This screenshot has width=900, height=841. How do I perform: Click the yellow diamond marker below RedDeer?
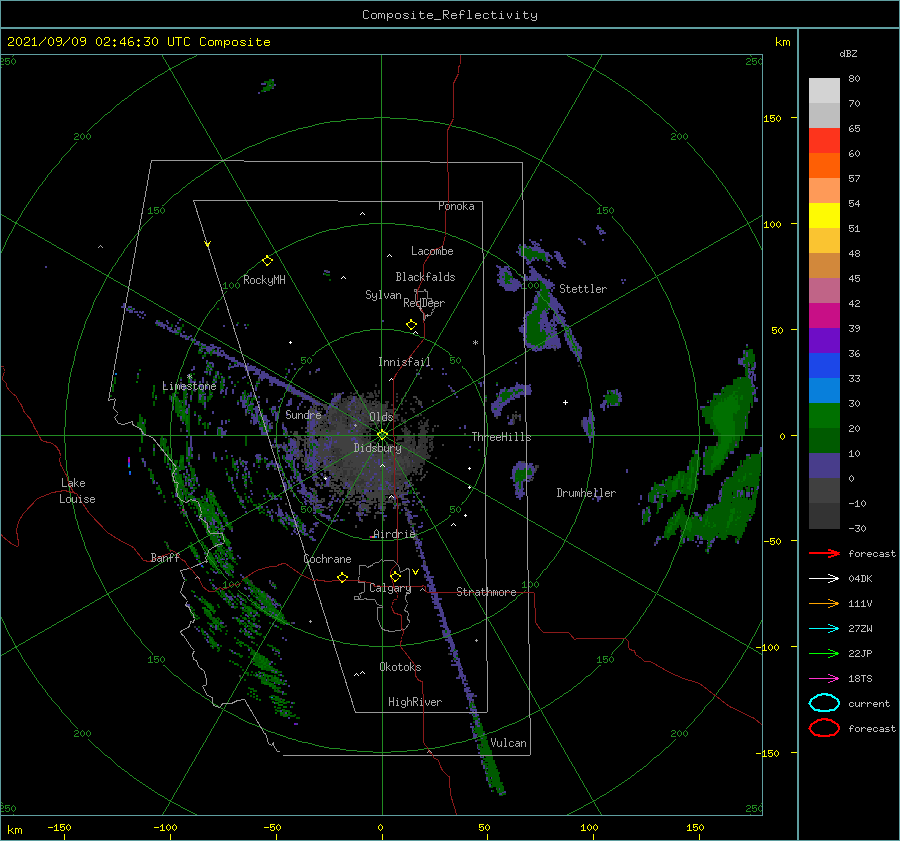coord(412,325)
